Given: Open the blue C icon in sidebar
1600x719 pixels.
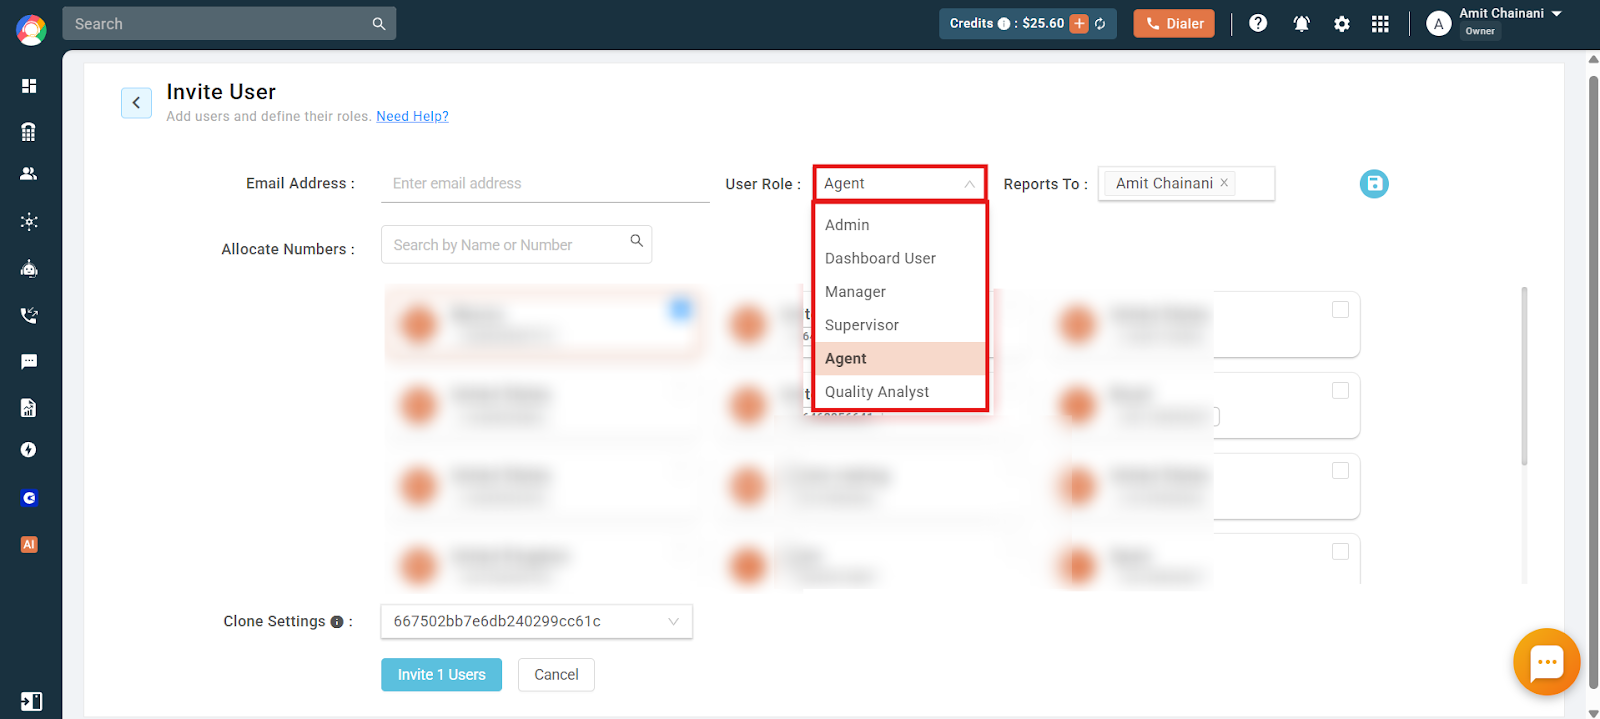Looking at the screenshot, I should [x=29, y=498].
